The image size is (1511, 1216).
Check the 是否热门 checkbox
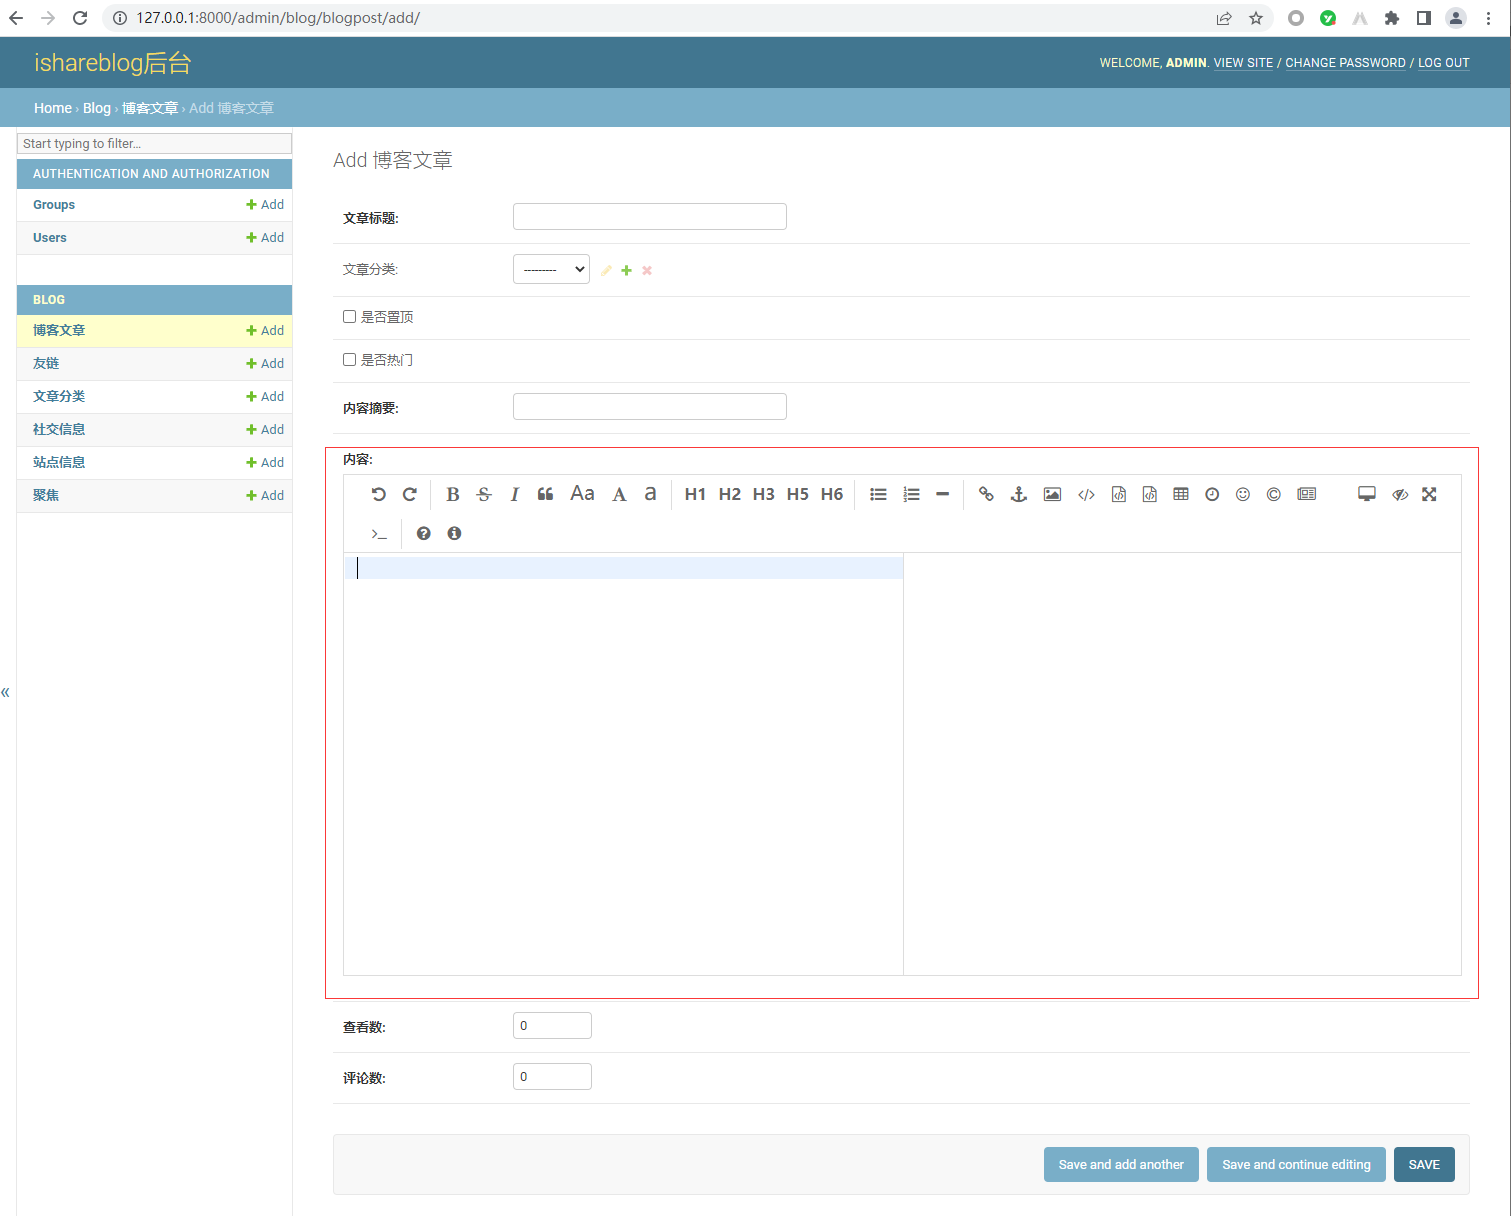(350, 360)
